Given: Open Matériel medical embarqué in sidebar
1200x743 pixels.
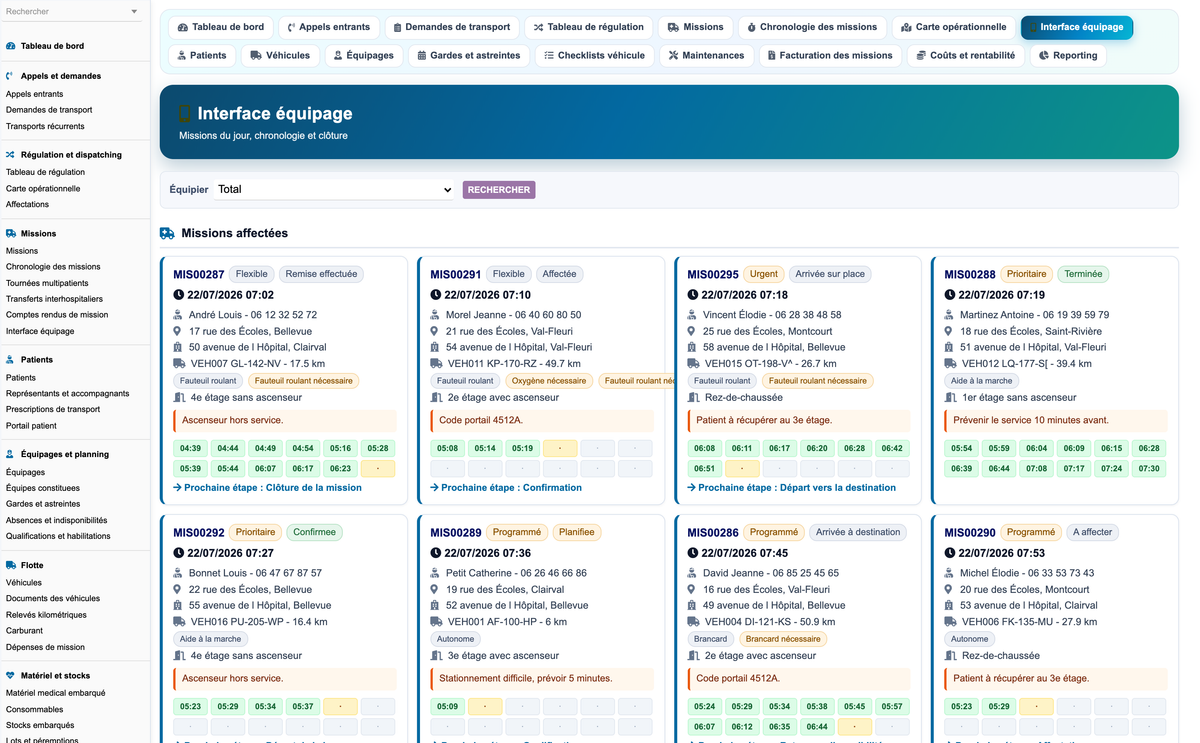Looking at the screenshot, I should click(x=55, y=693).
